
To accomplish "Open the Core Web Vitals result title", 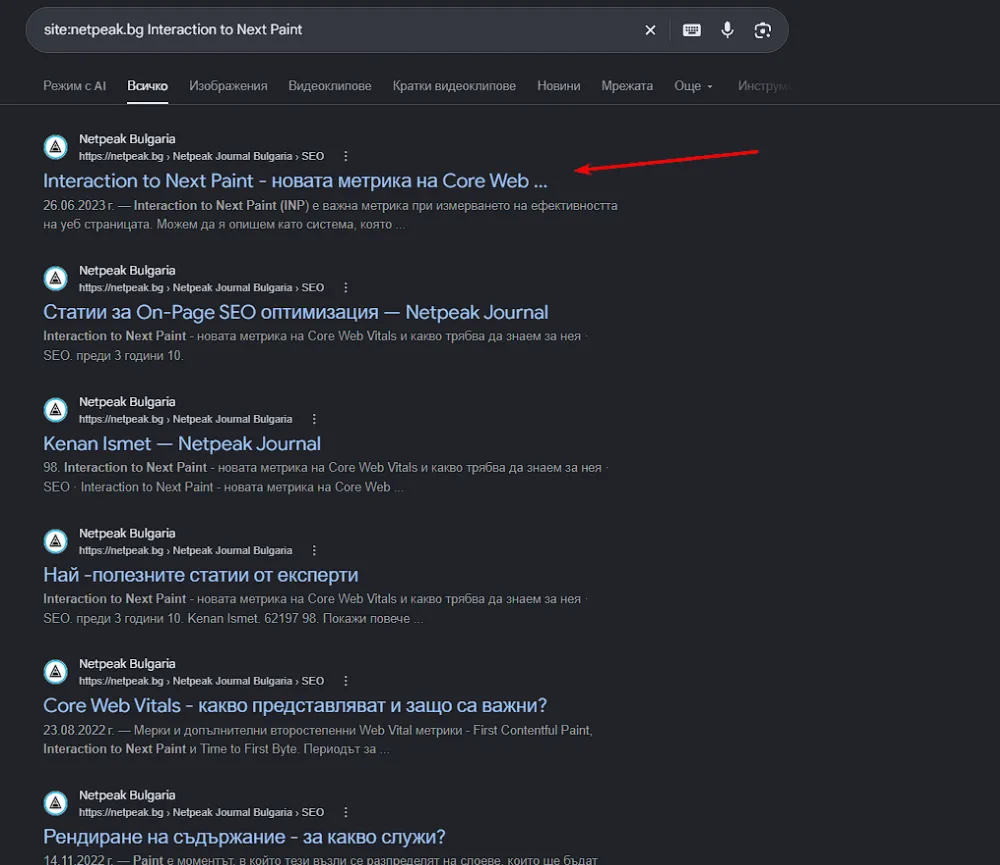I will click(x=295, y=706).
